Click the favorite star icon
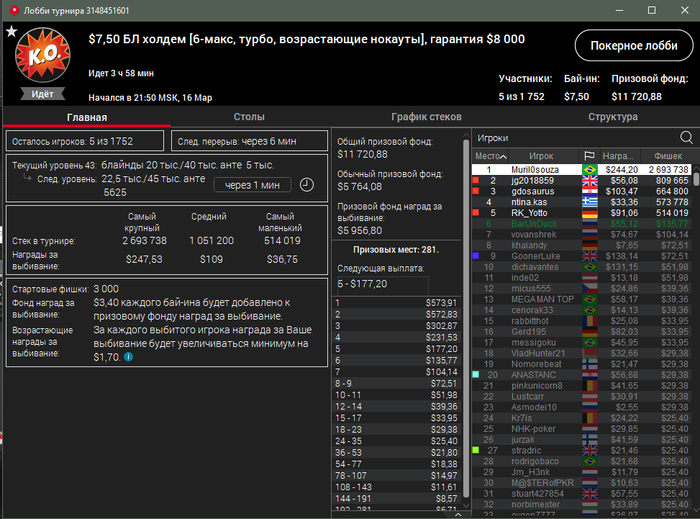 pyautogui.click(x=11, y=31)
